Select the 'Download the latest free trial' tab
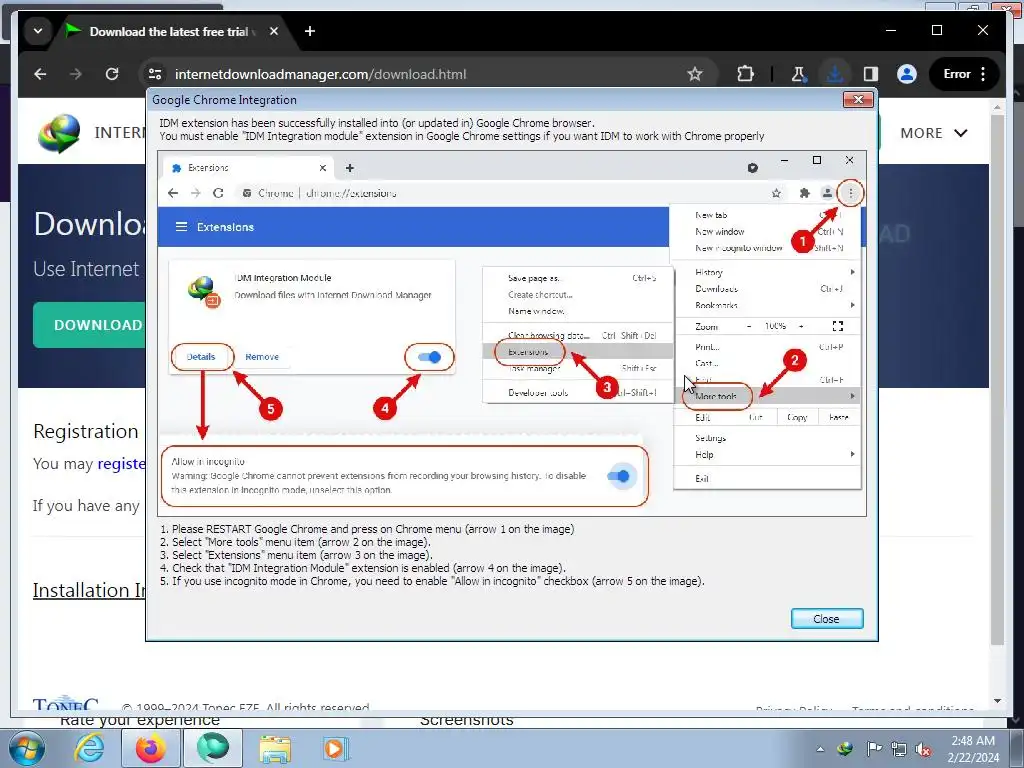 (x=173, y=31)
